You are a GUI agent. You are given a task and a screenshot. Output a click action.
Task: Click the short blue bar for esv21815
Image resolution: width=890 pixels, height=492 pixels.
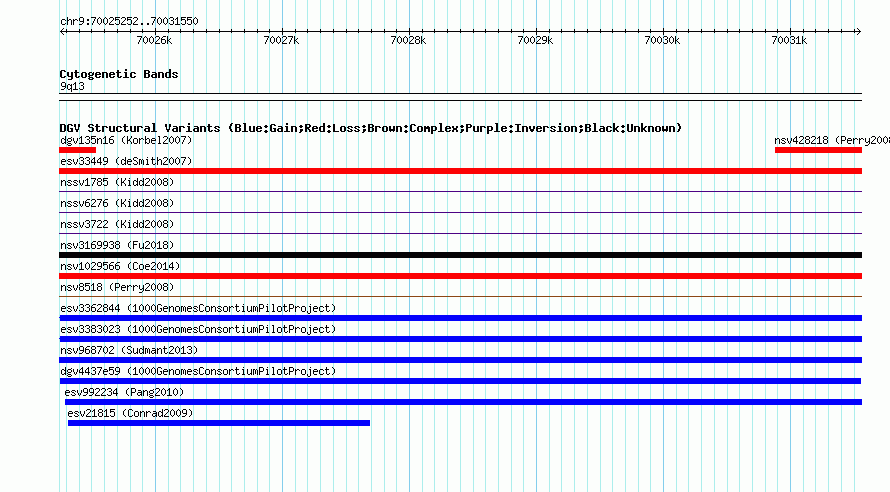[x=219, y=423]
